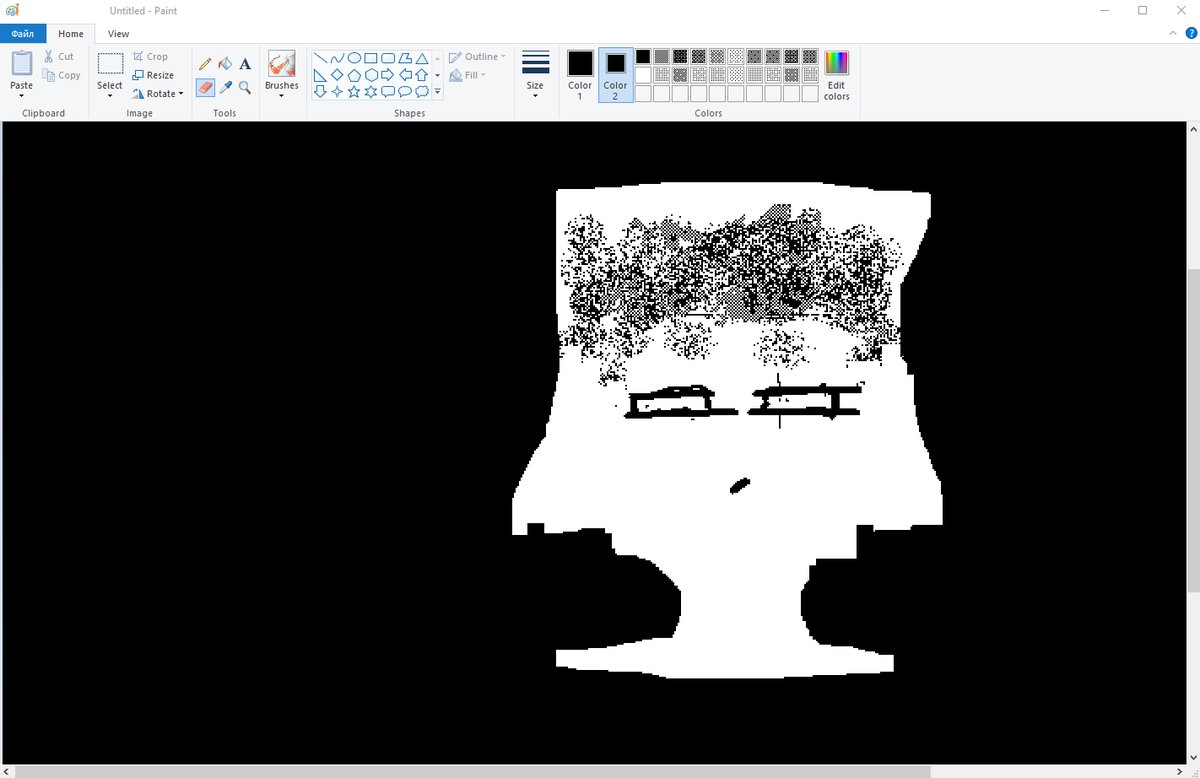Pick the solid white palette swatch
Screen dimensions: 1200x778
coord(643,75)
